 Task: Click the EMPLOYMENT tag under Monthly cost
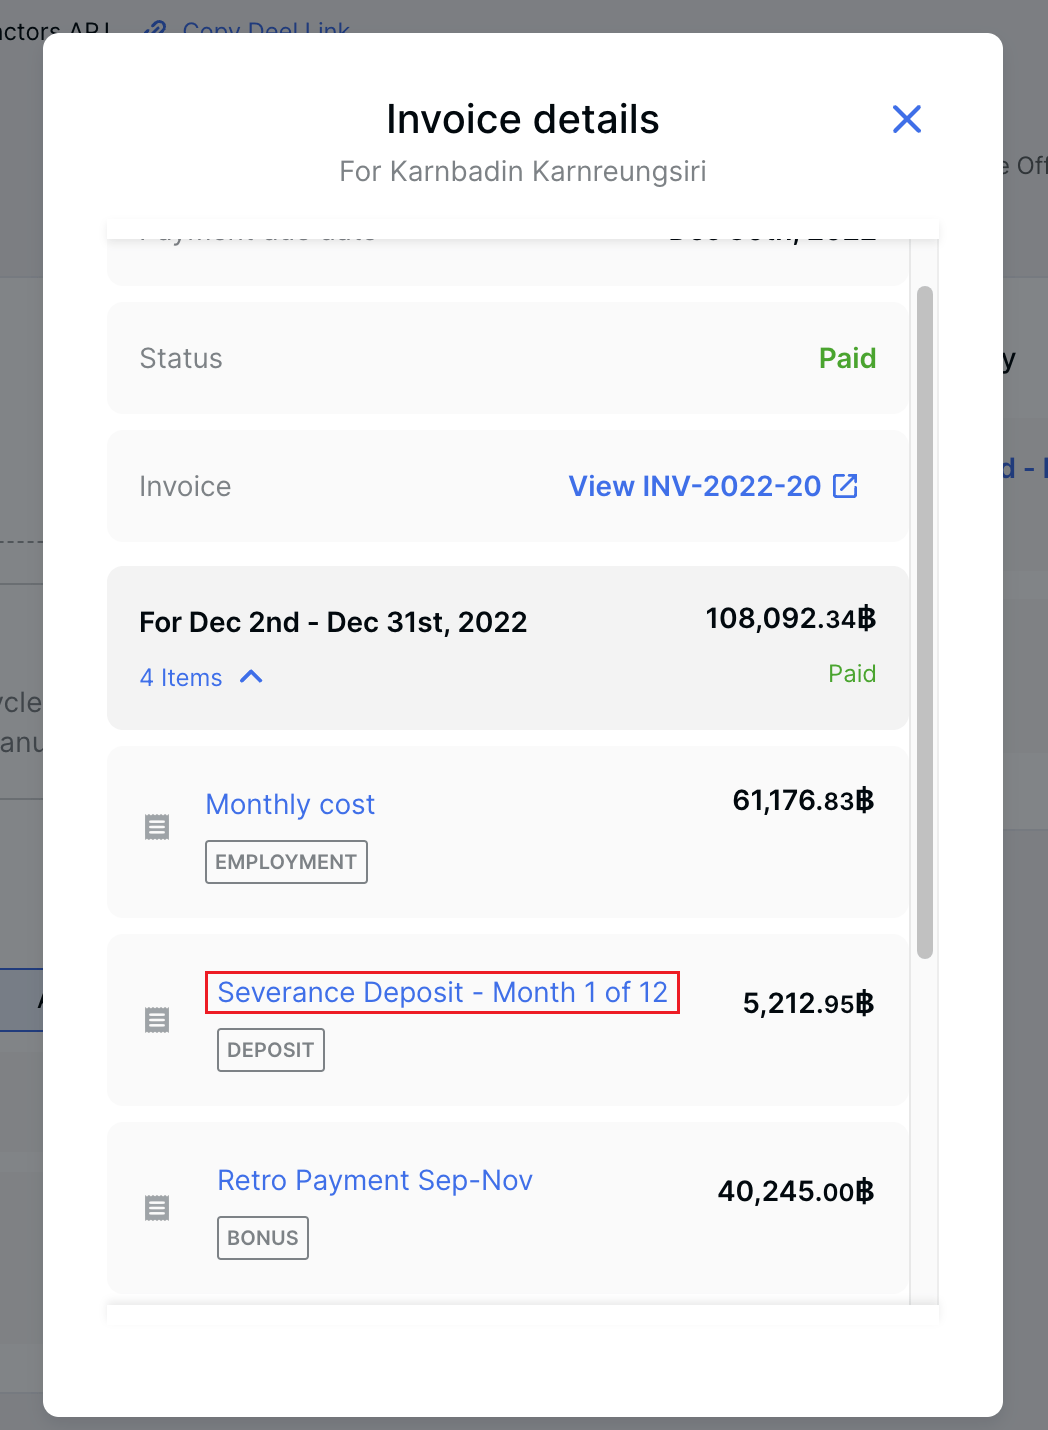(285, 861)
